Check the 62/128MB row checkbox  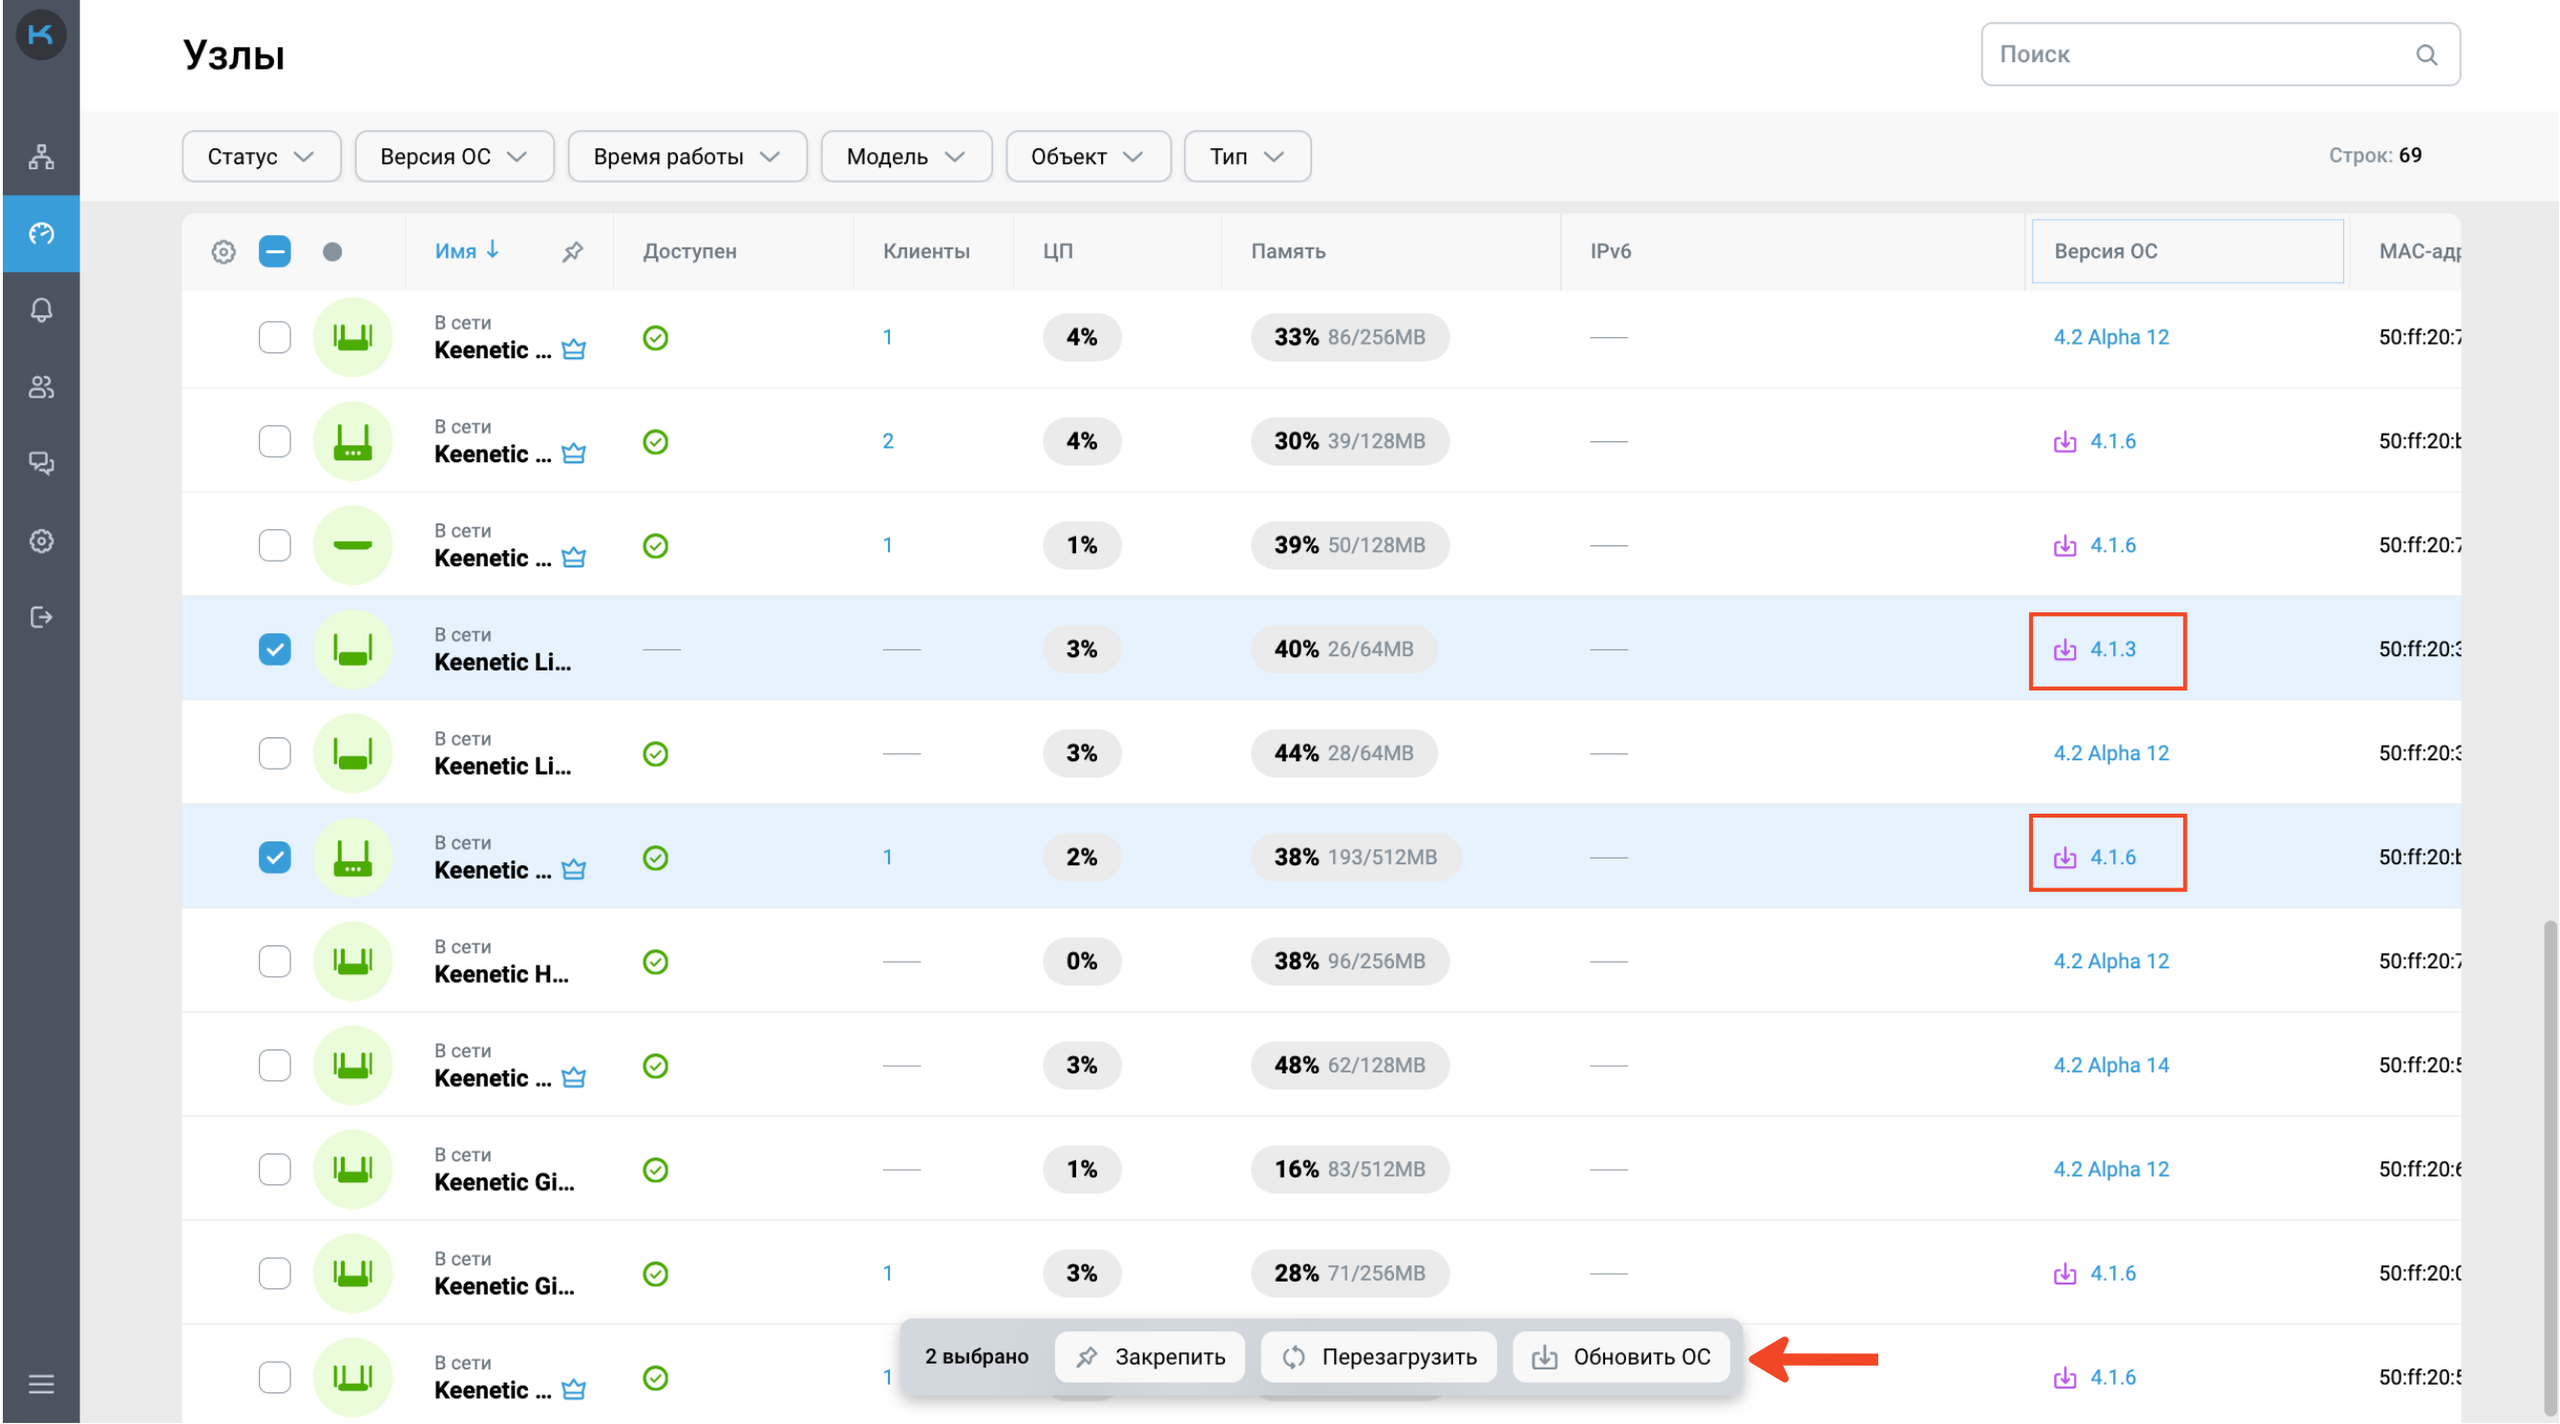point(275,1066)
